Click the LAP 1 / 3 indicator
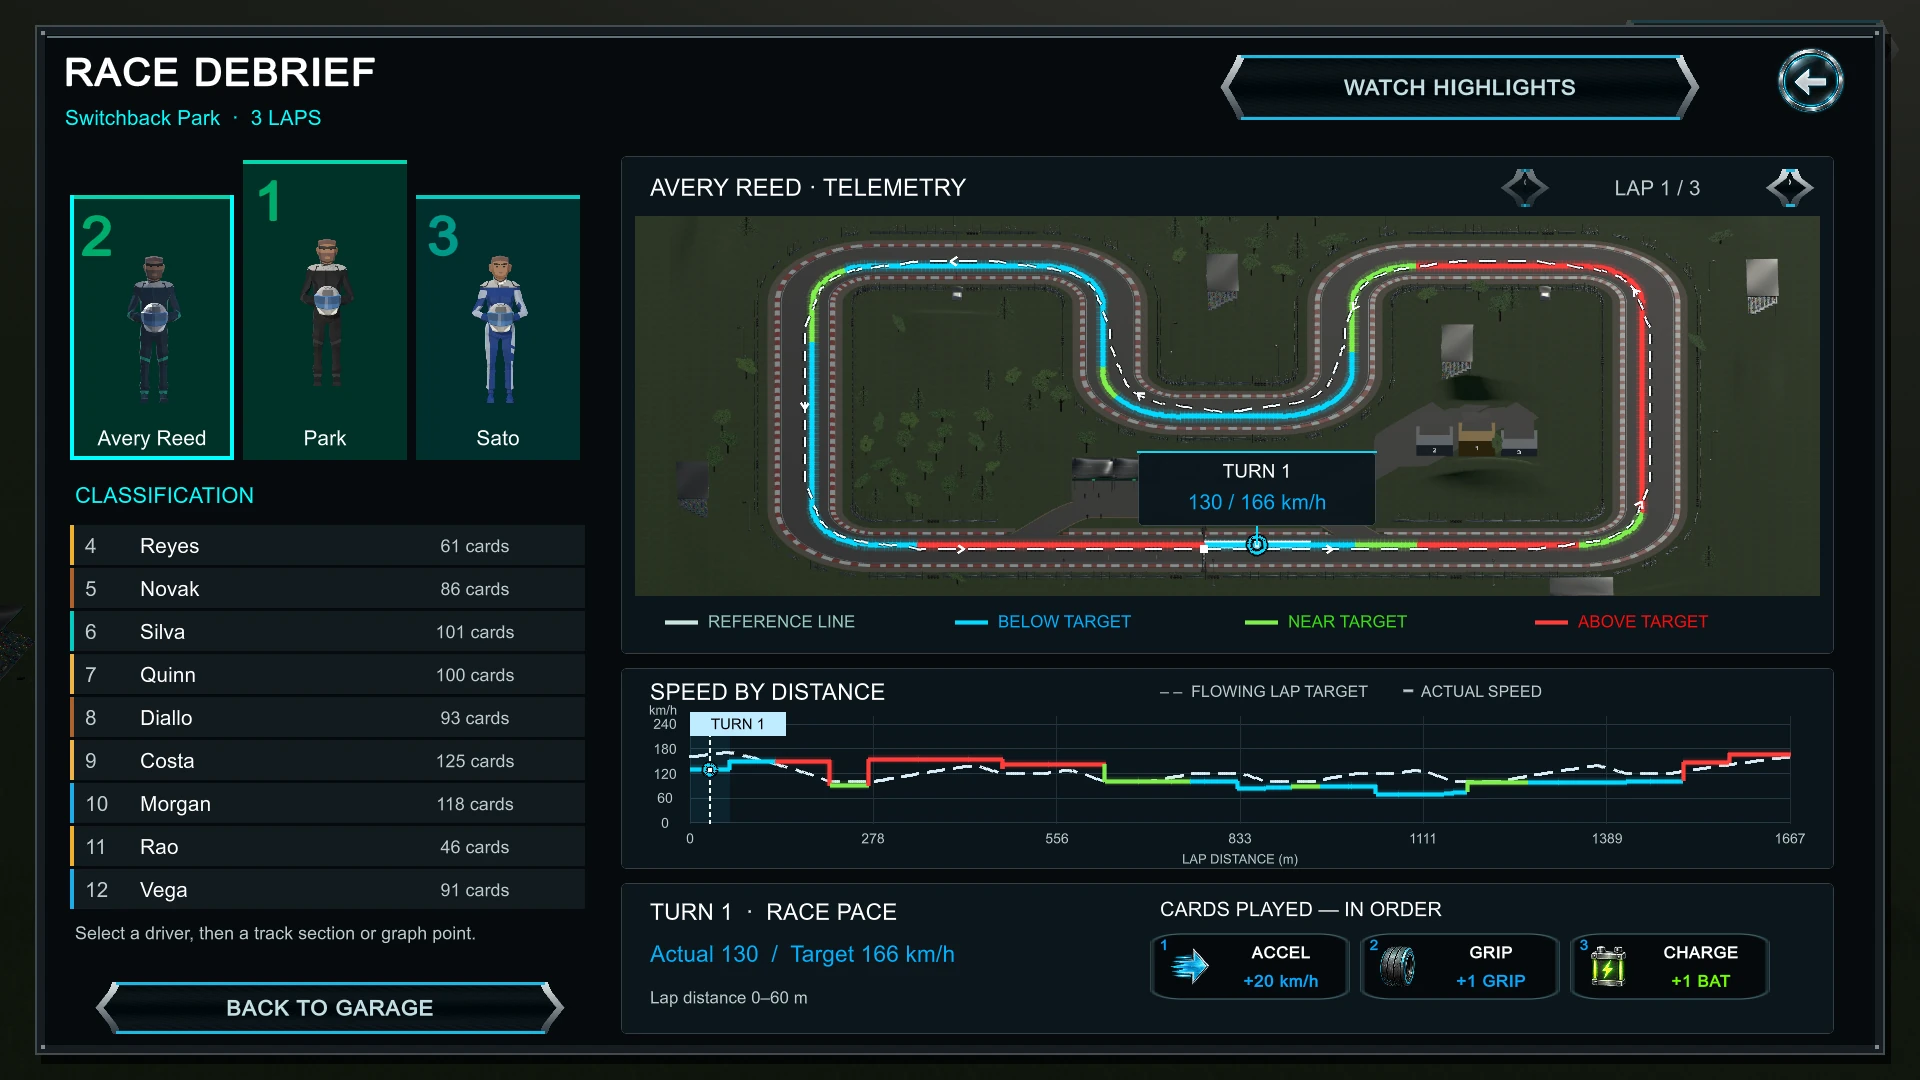Viewport: 1920px width, 1080px height. pyautogui.click(x=1657, y=188)
